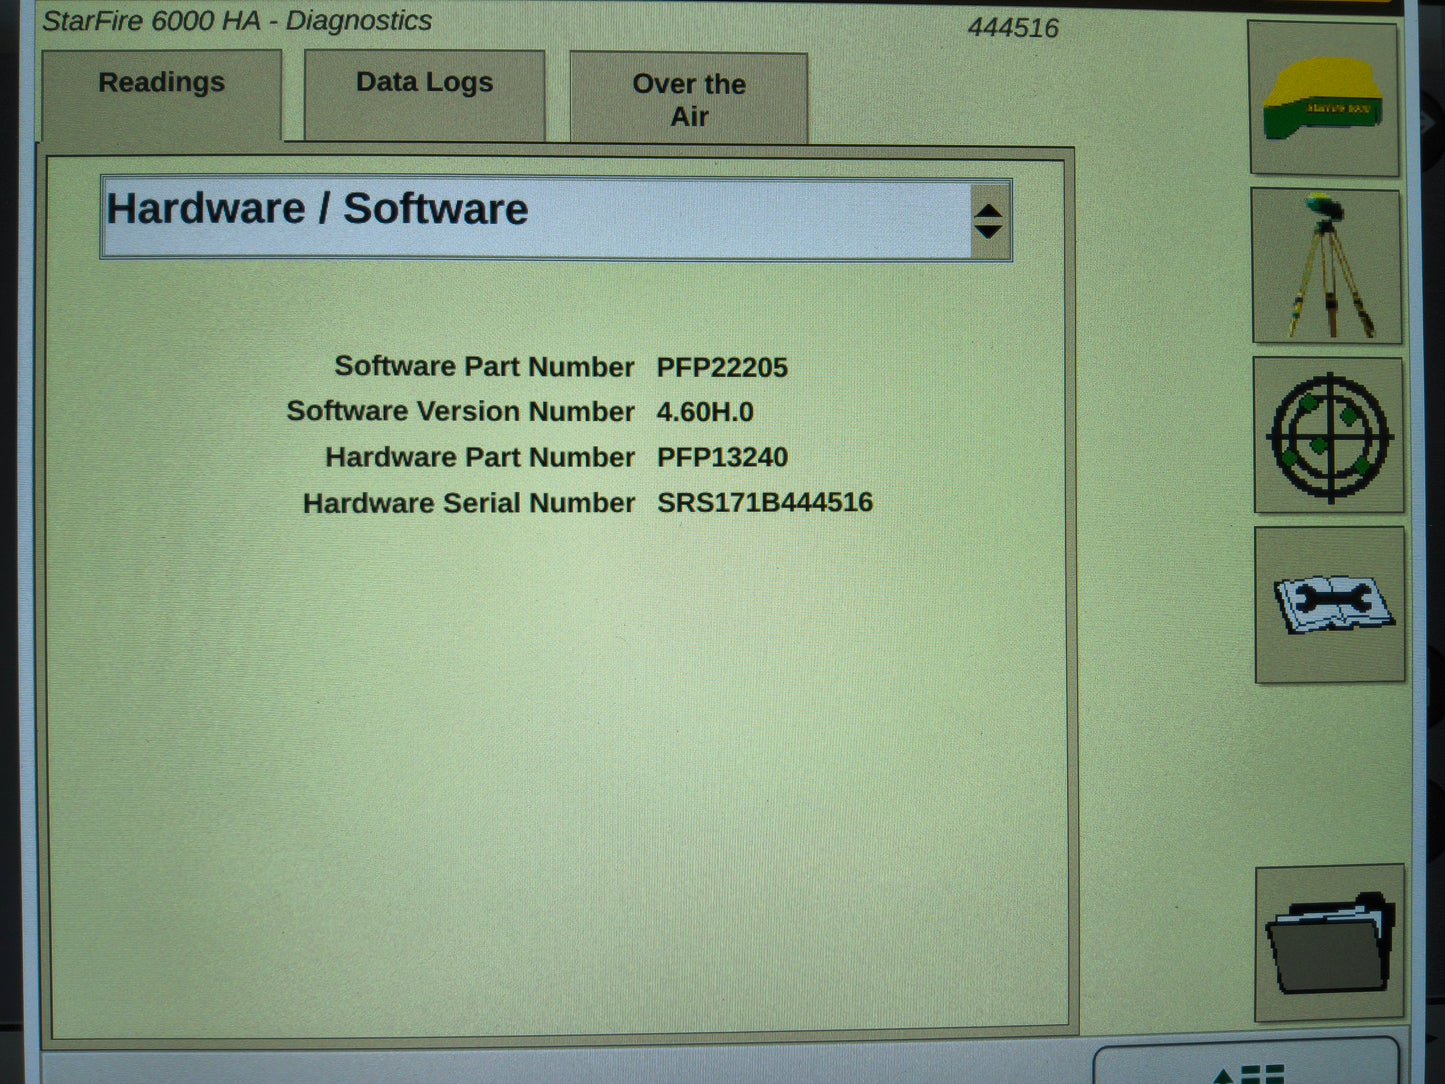This screenshot has width=1445, height=1084.
Task: Open diagnostics wrench and book icon
Action: tap(1330, 605)
